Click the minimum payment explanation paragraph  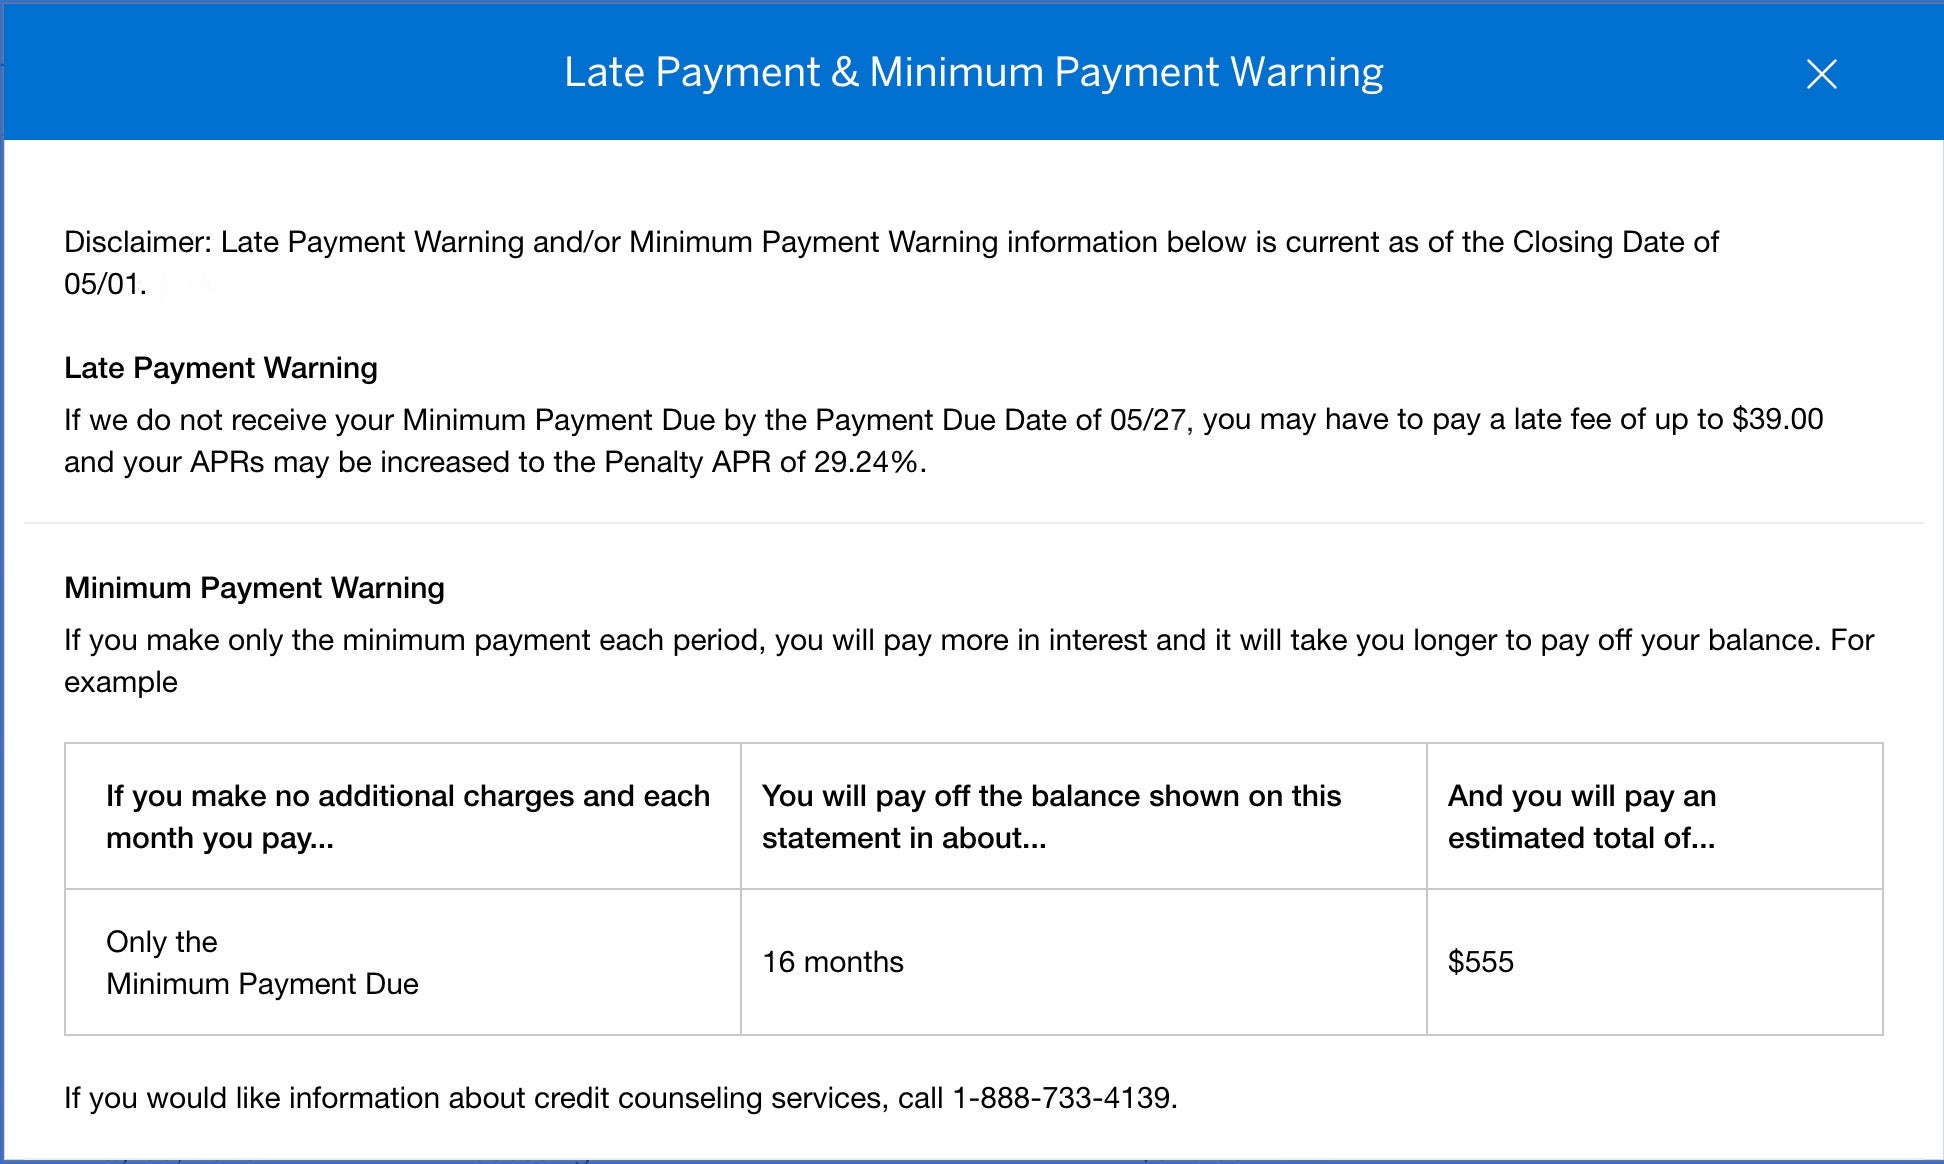point(968,640)
